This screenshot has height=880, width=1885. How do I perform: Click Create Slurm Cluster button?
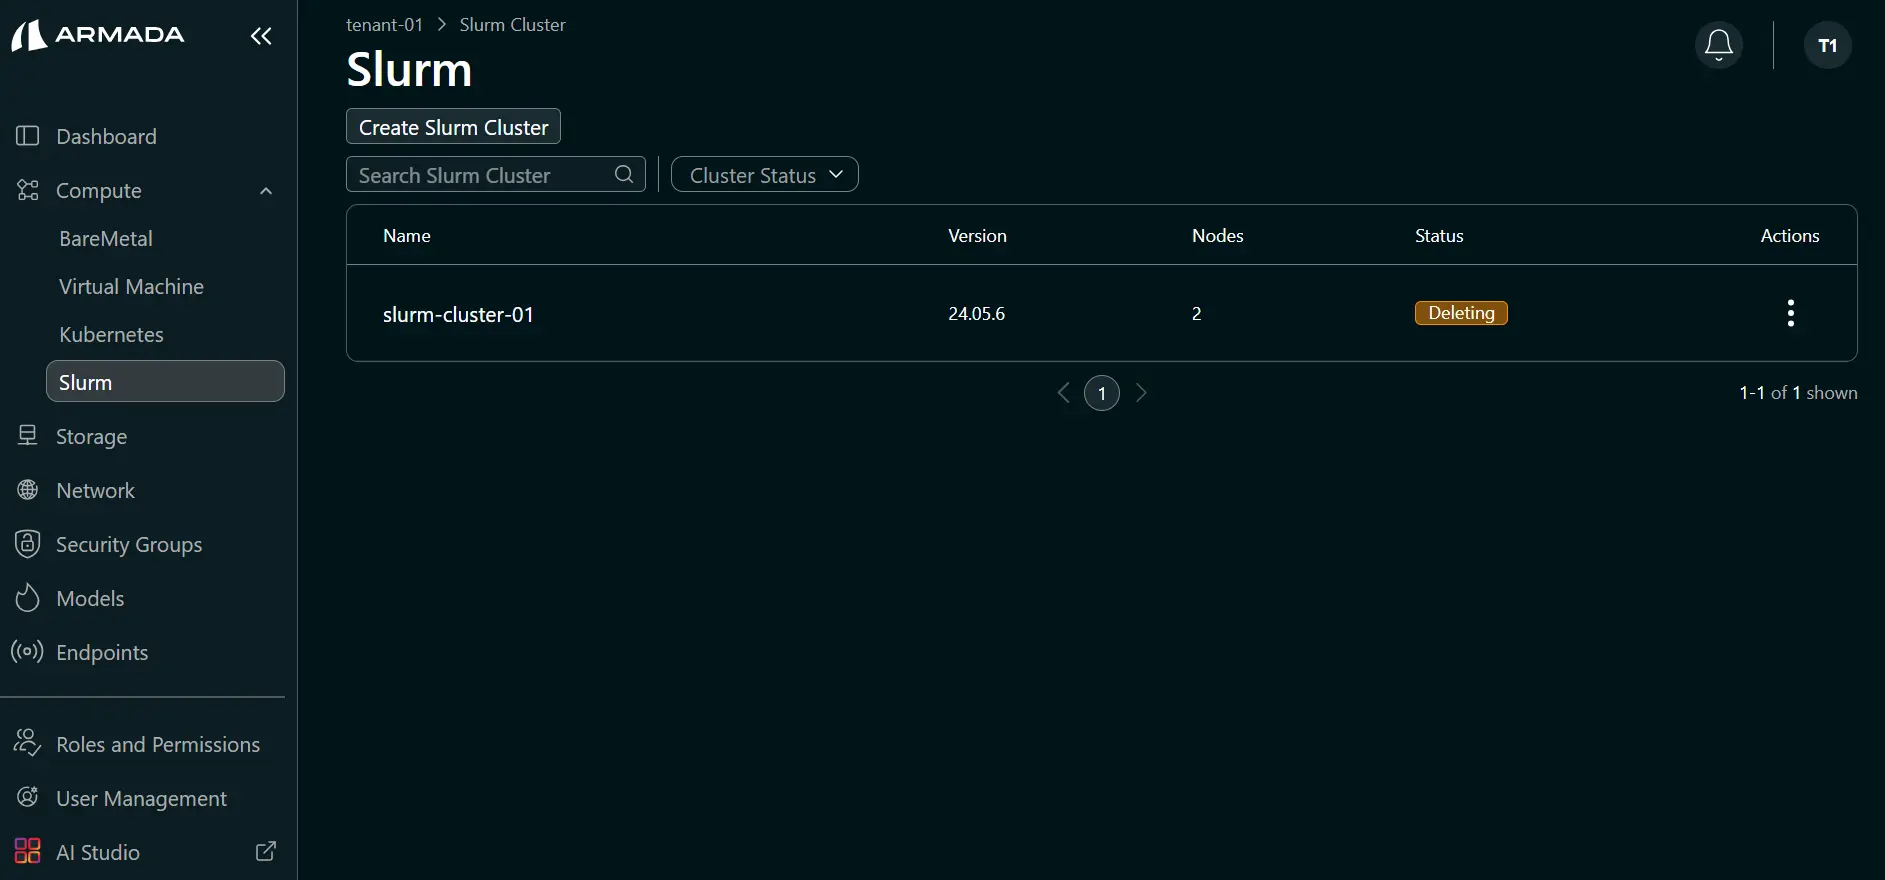453,126
